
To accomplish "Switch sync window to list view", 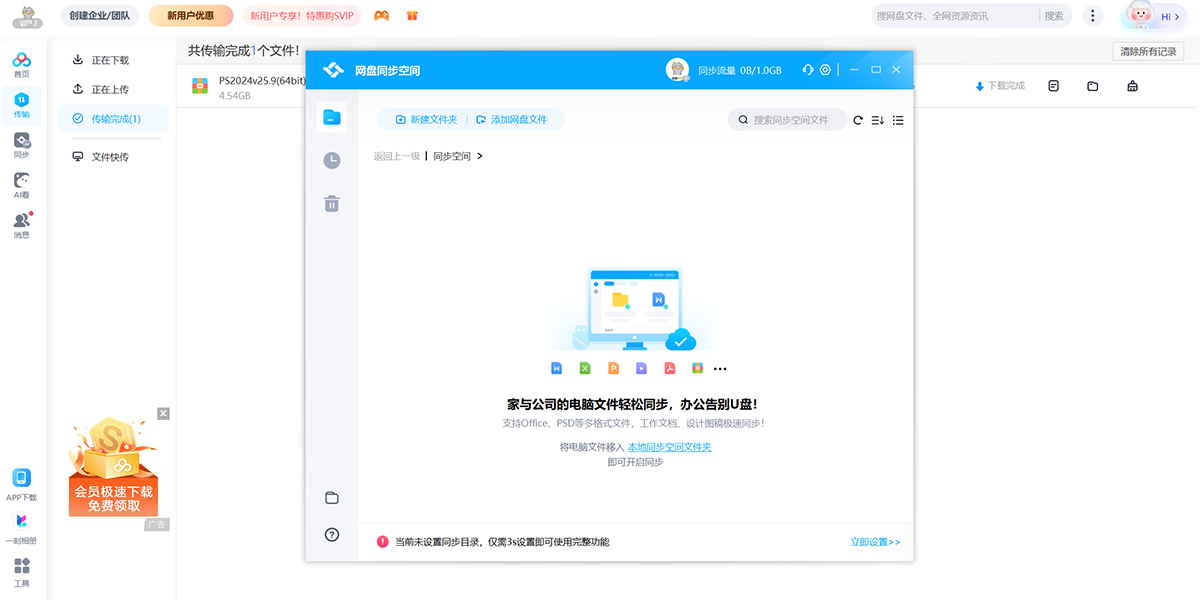I will tap(898, 120).
